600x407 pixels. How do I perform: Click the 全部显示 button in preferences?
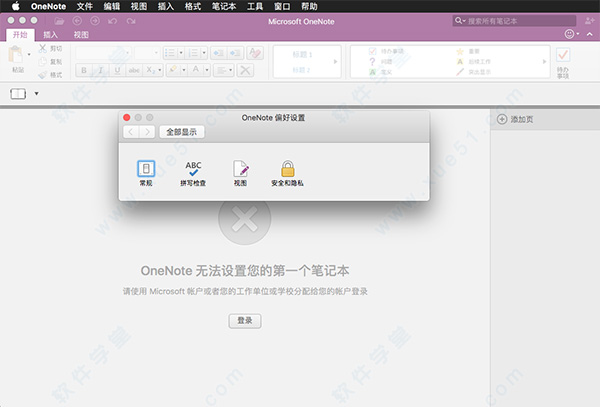tap(182, 132)
